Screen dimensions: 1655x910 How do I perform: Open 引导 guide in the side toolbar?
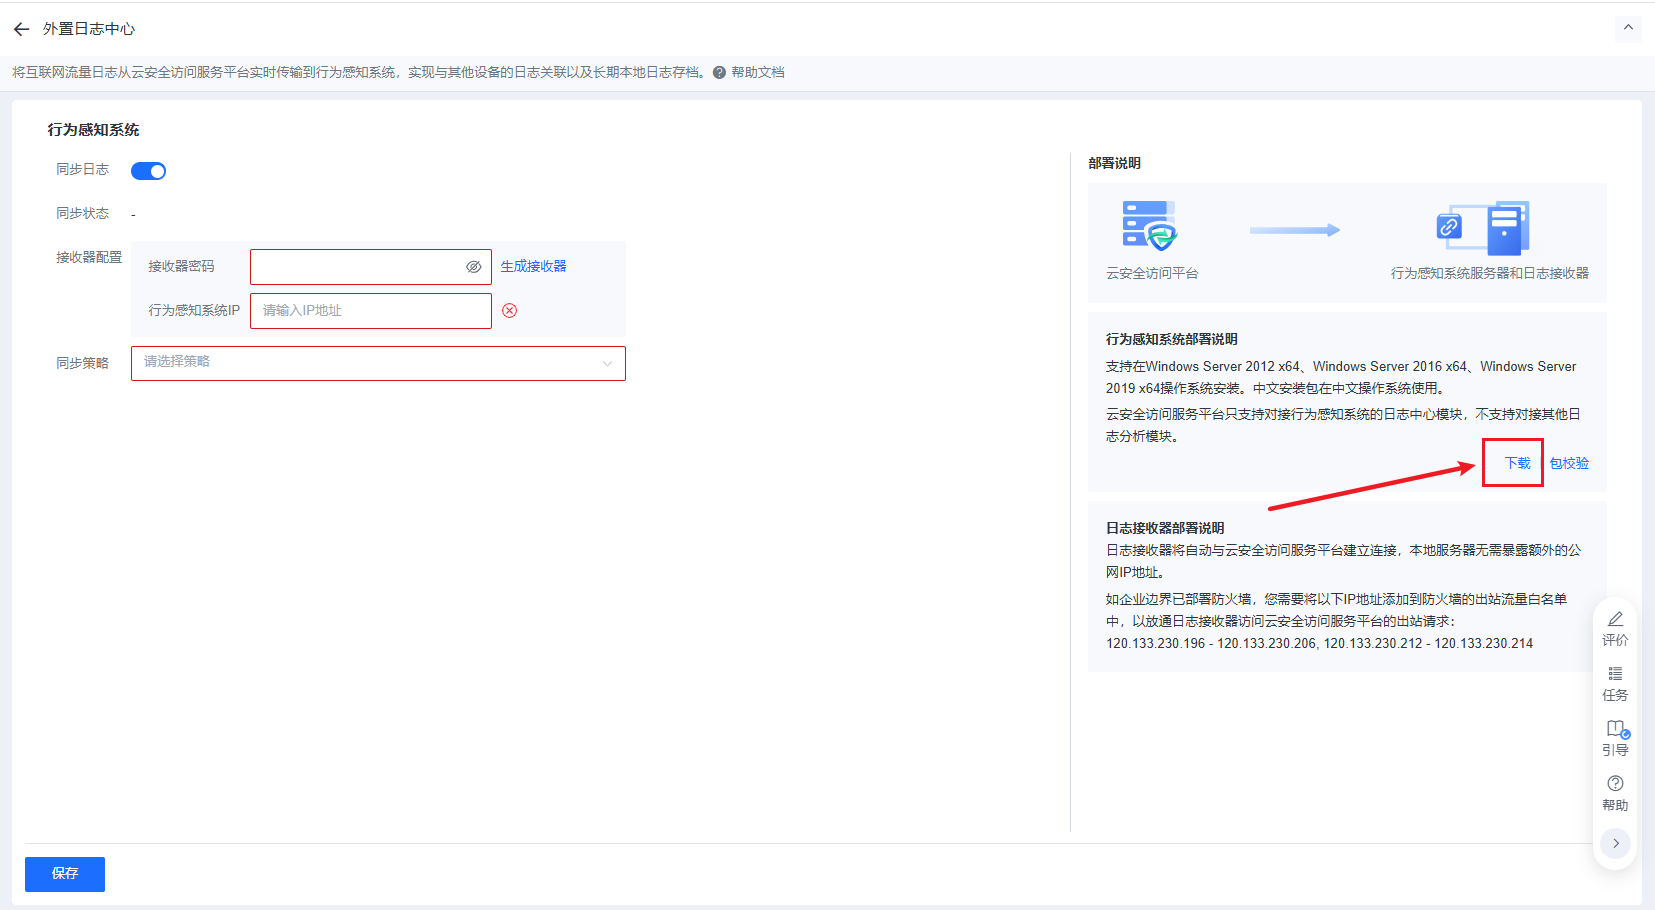coord(1615,739)
